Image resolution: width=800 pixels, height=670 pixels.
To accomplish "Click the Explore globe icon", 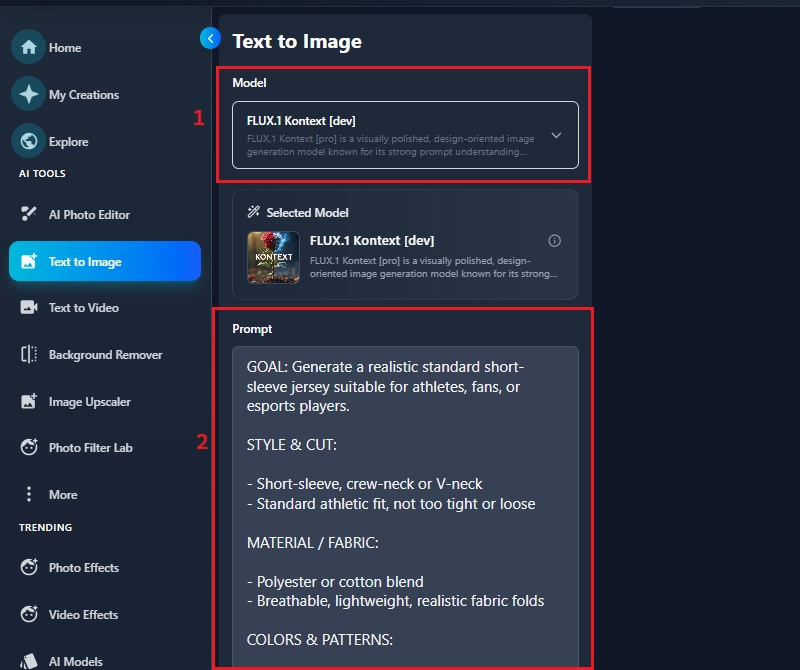I will 29,141.
